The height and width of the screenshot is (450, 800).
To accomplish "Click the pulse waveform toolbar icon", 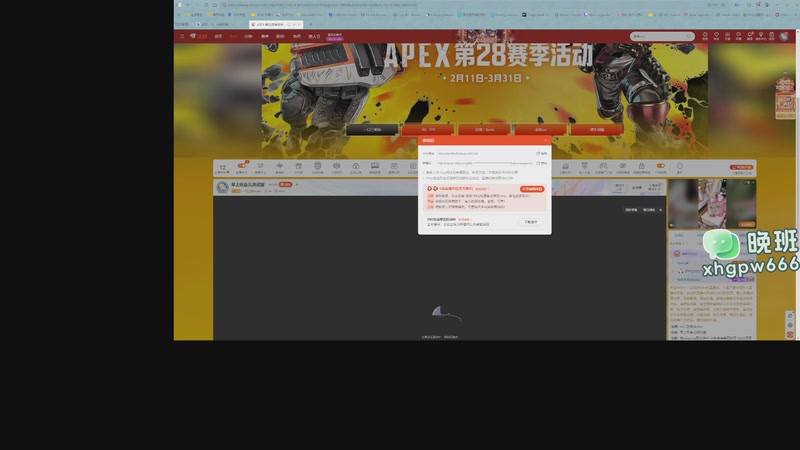I will coord(280,167).
